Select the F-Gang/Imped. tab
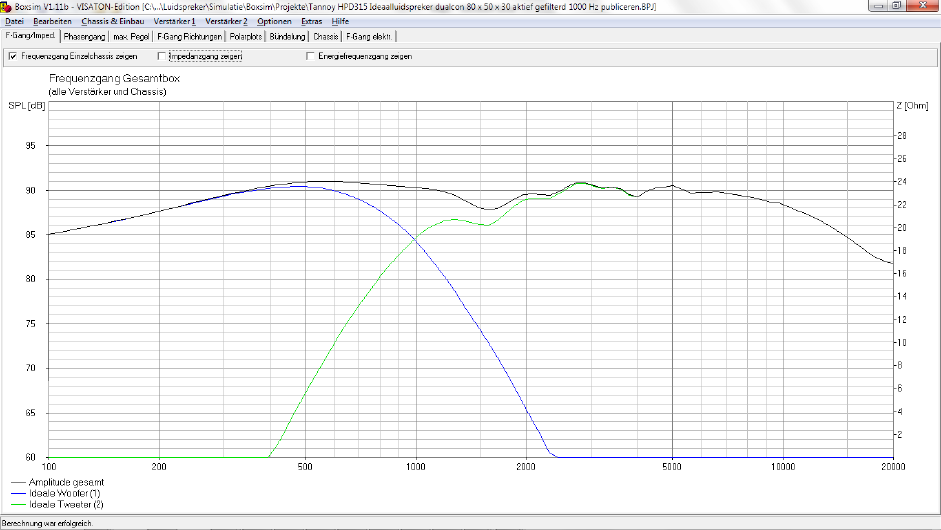 coord(31,35)
